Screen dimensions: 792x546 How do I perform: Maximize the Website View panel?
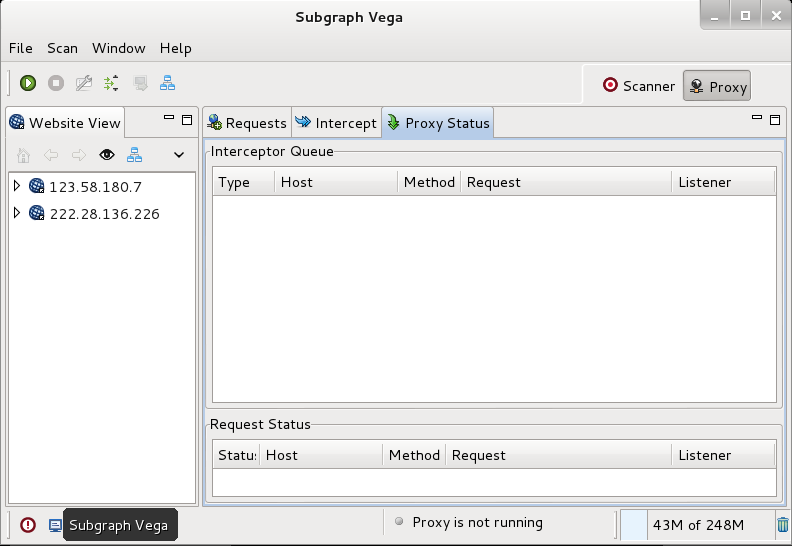(187, 120)
